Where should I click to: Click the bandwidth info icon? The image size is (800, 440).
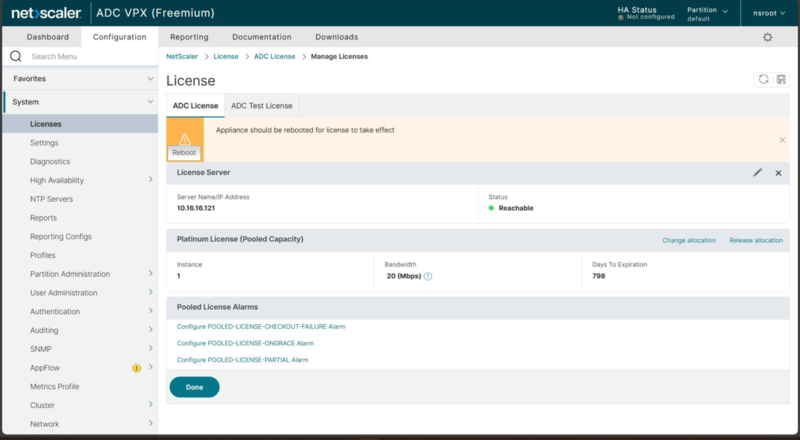428,276
